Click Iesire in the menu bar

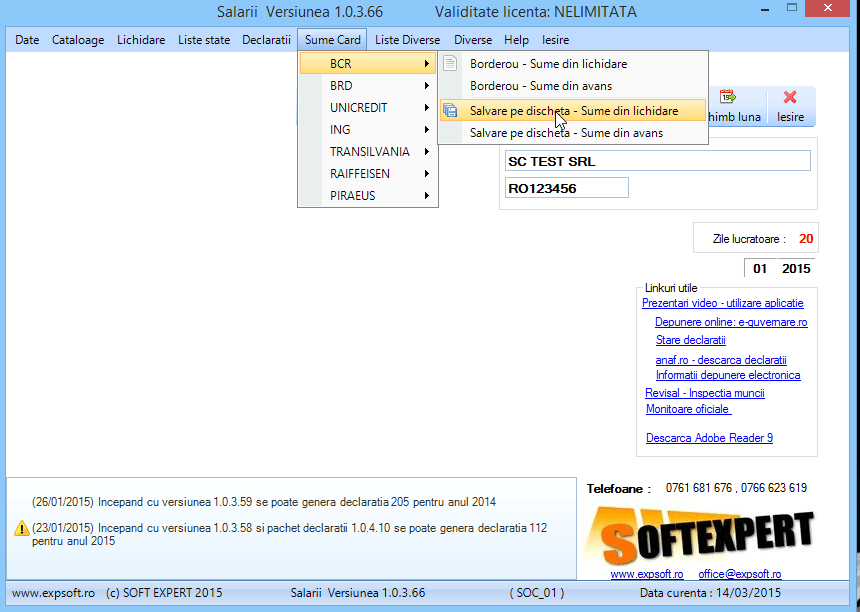[556, 40]
